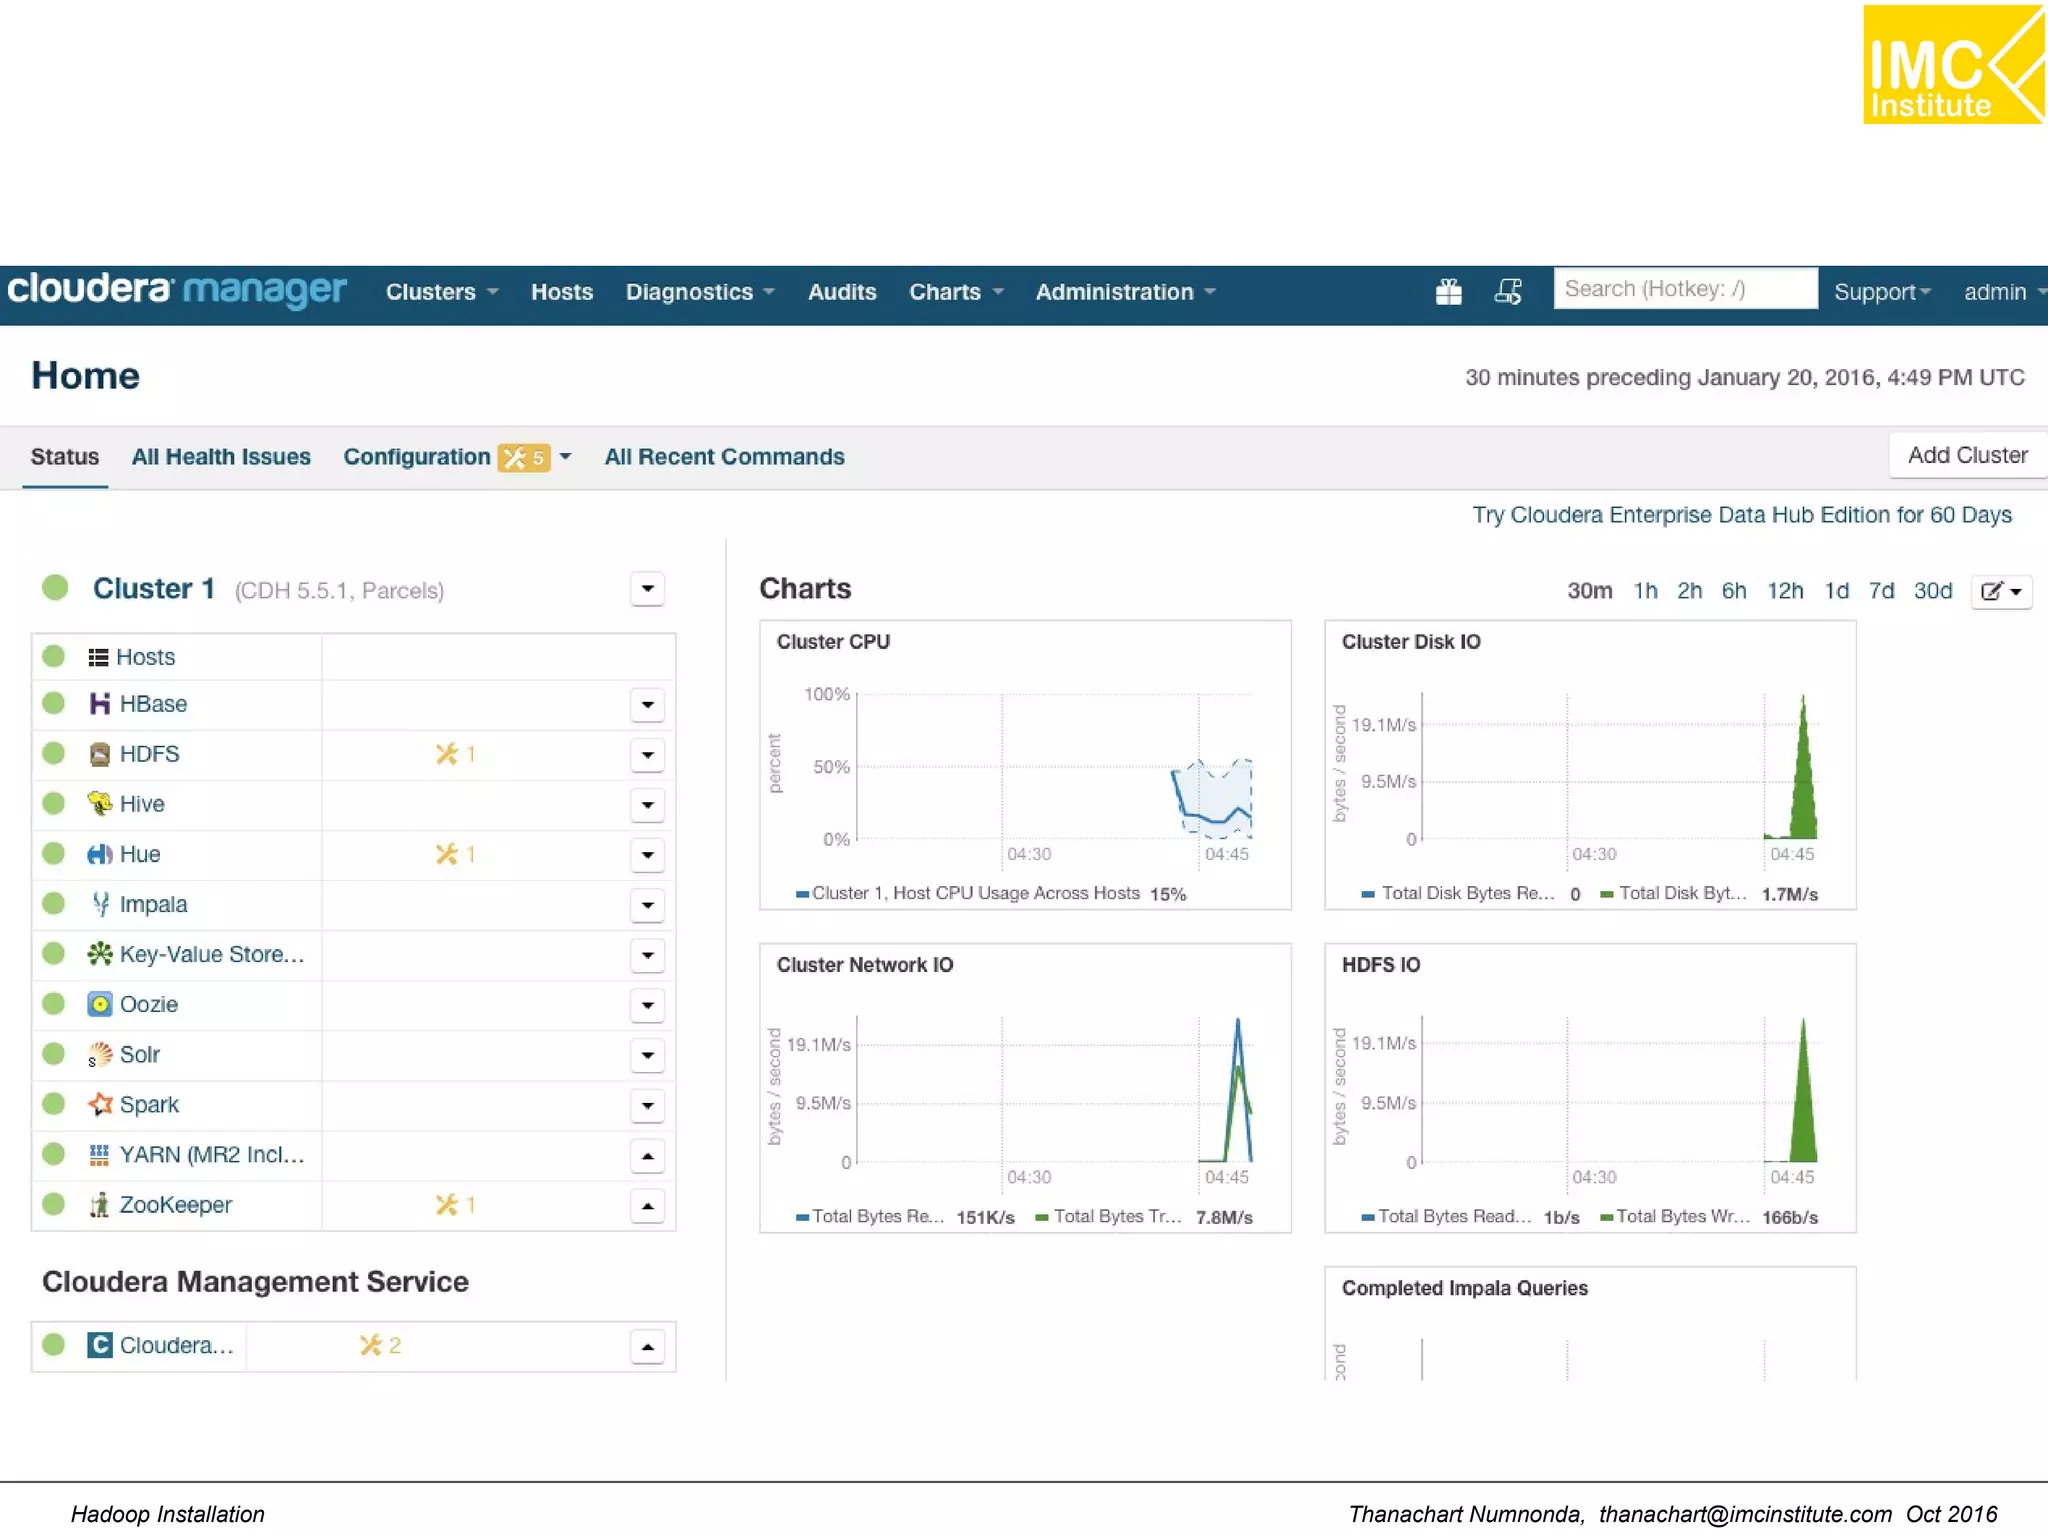The image size is (2048, 1536).
Task: Click the Add Cluster button
Action: click(x=1967, y=456)
